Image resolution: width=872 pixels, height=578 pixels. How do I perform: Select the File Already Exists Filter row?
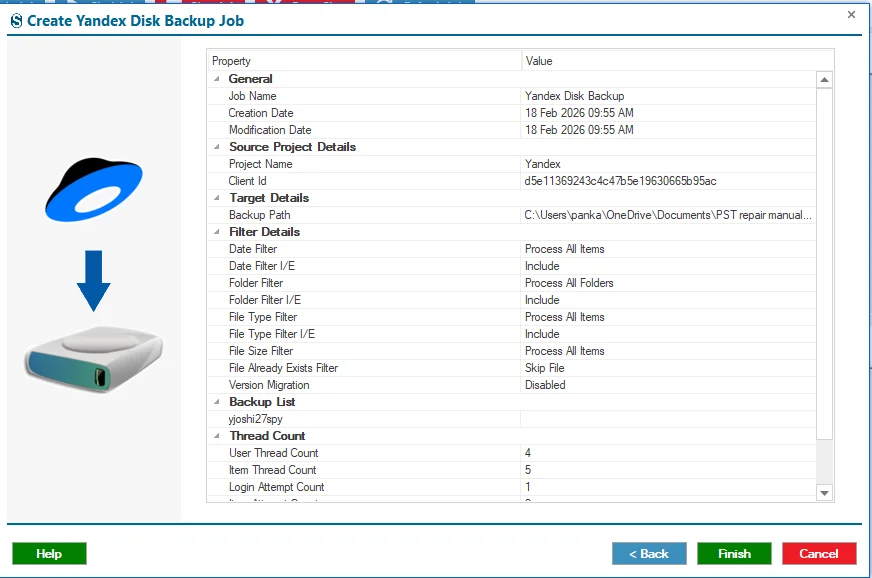click(x=512, y=368)
